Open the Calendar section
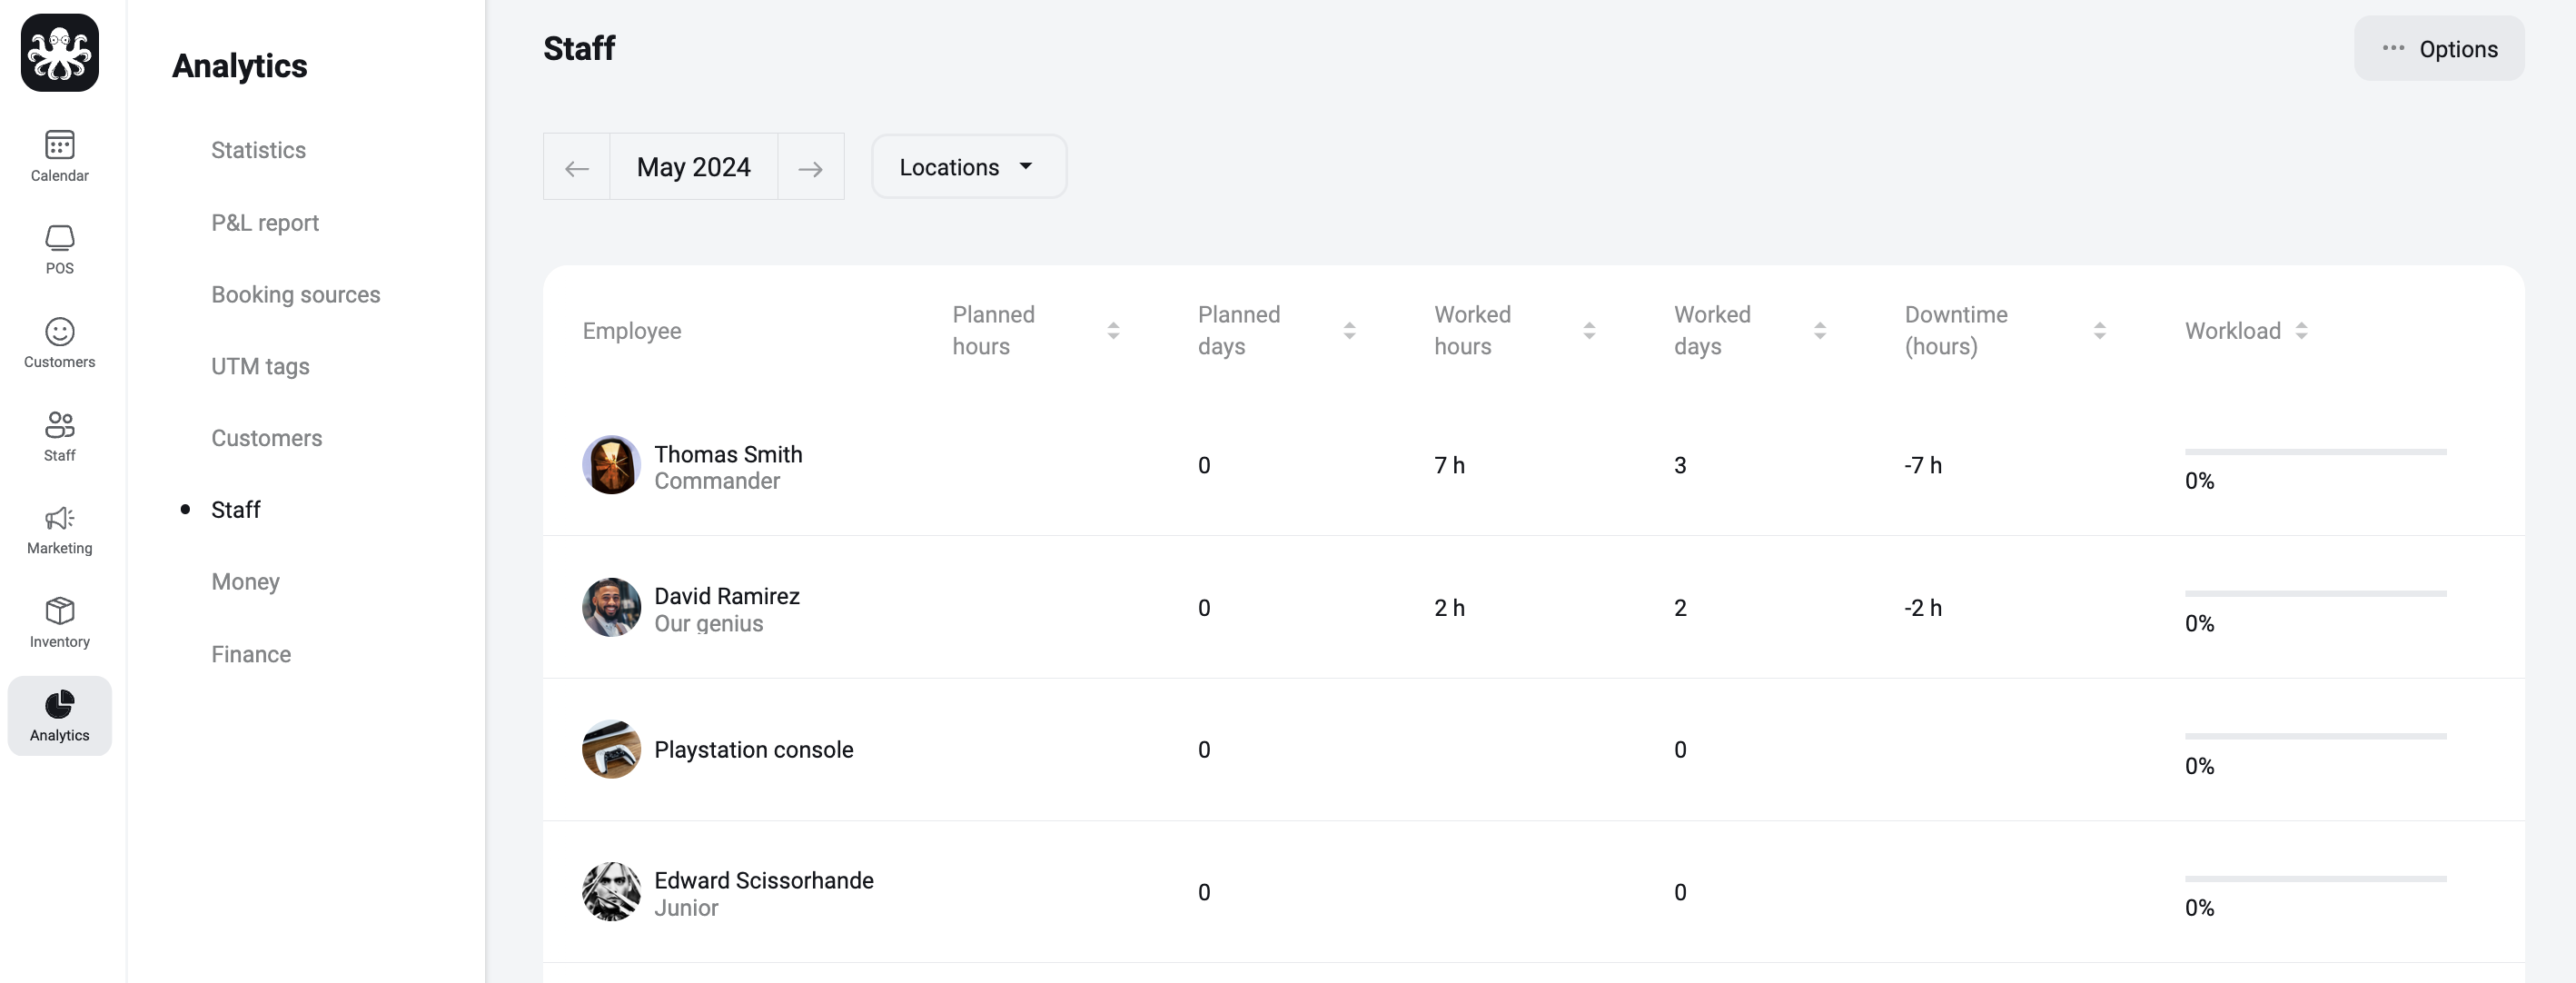This screenshot has width=2576, height=983. click(60, 156)
